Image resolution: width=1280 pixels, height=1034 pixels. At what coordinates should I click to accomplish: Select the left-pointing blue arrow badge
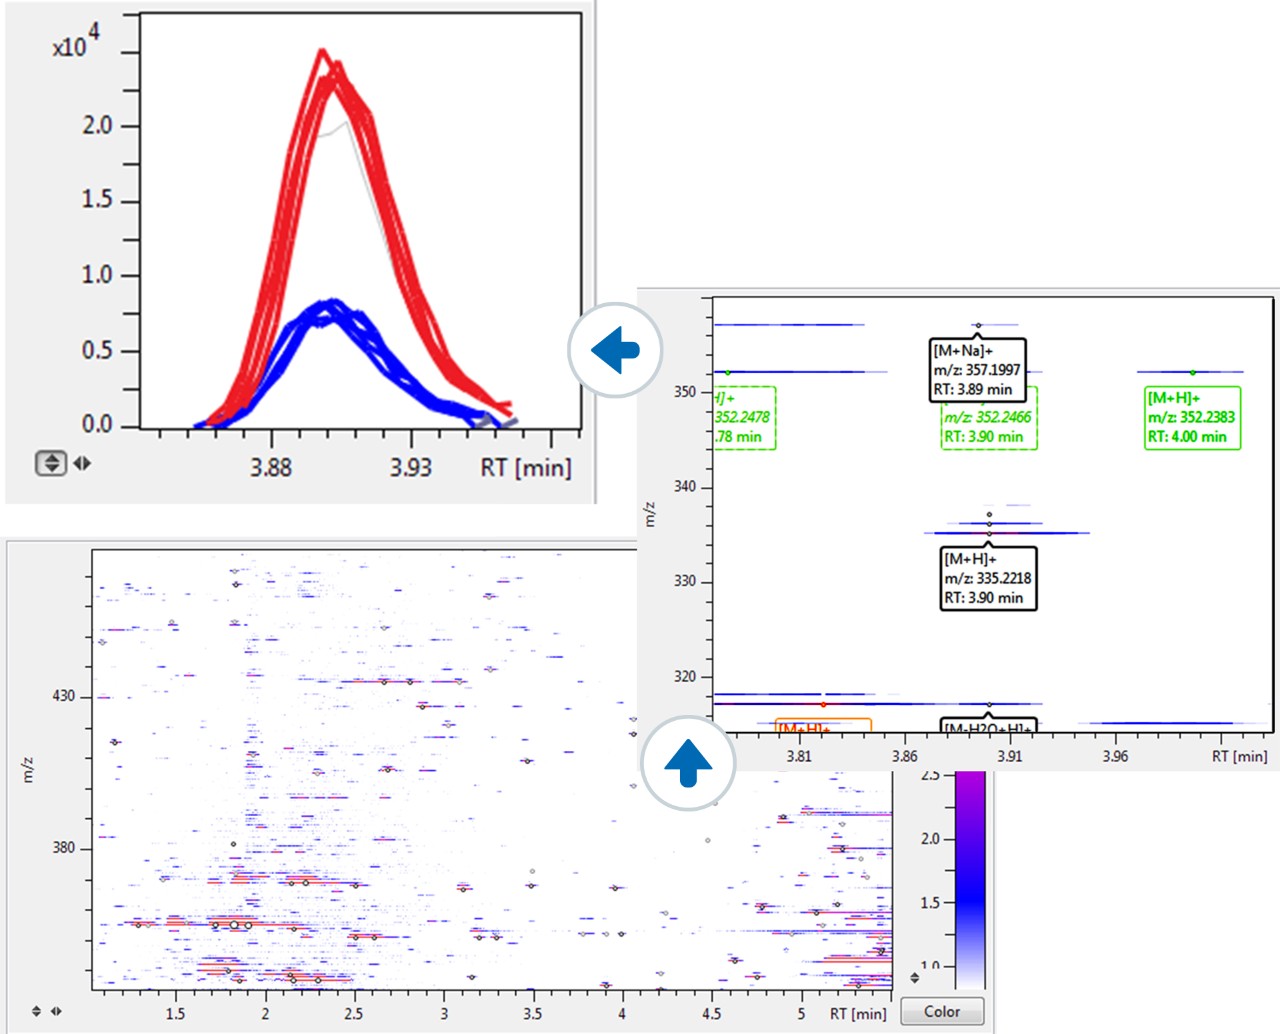(x=615, y=350)
